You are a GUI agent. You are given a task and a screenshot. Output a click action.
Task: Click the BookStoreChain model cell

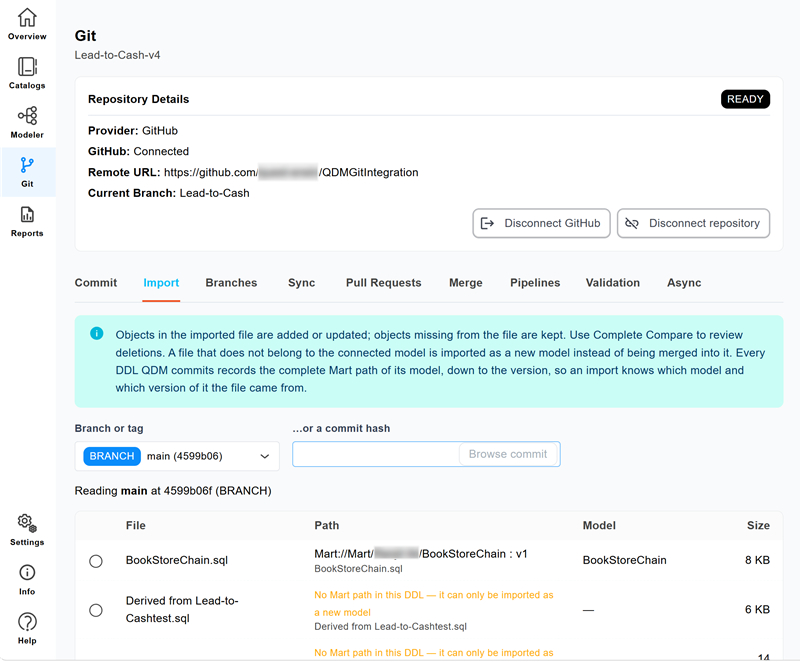(624, 560)
